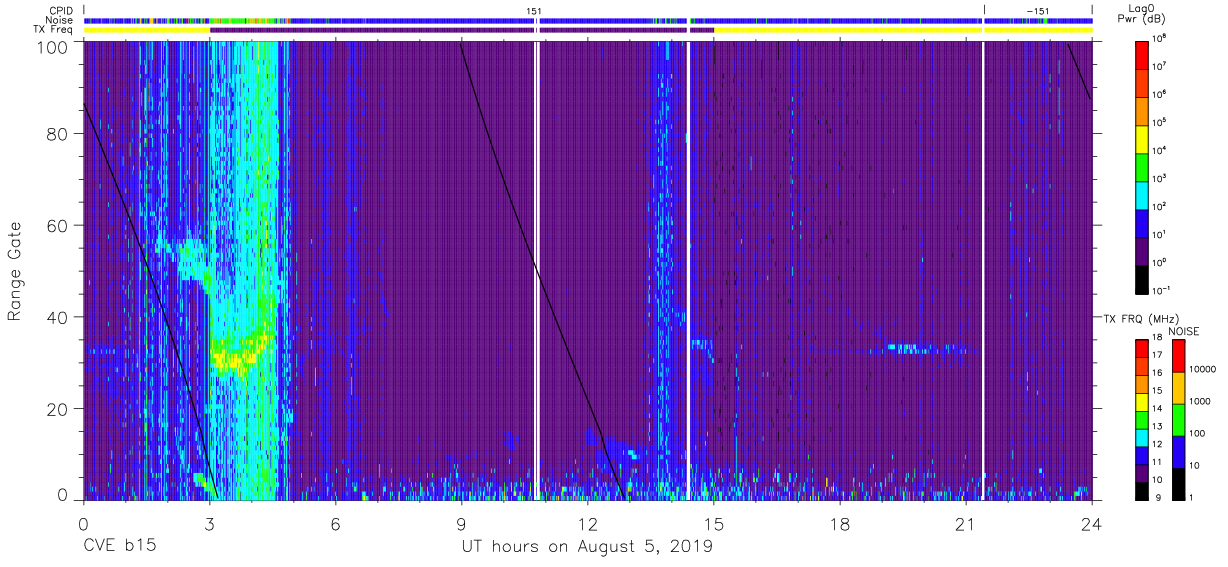Click the y-axis tick label '40'
Screen dimensions: 1228x567
pyautogui.click(x=58, y=317)
